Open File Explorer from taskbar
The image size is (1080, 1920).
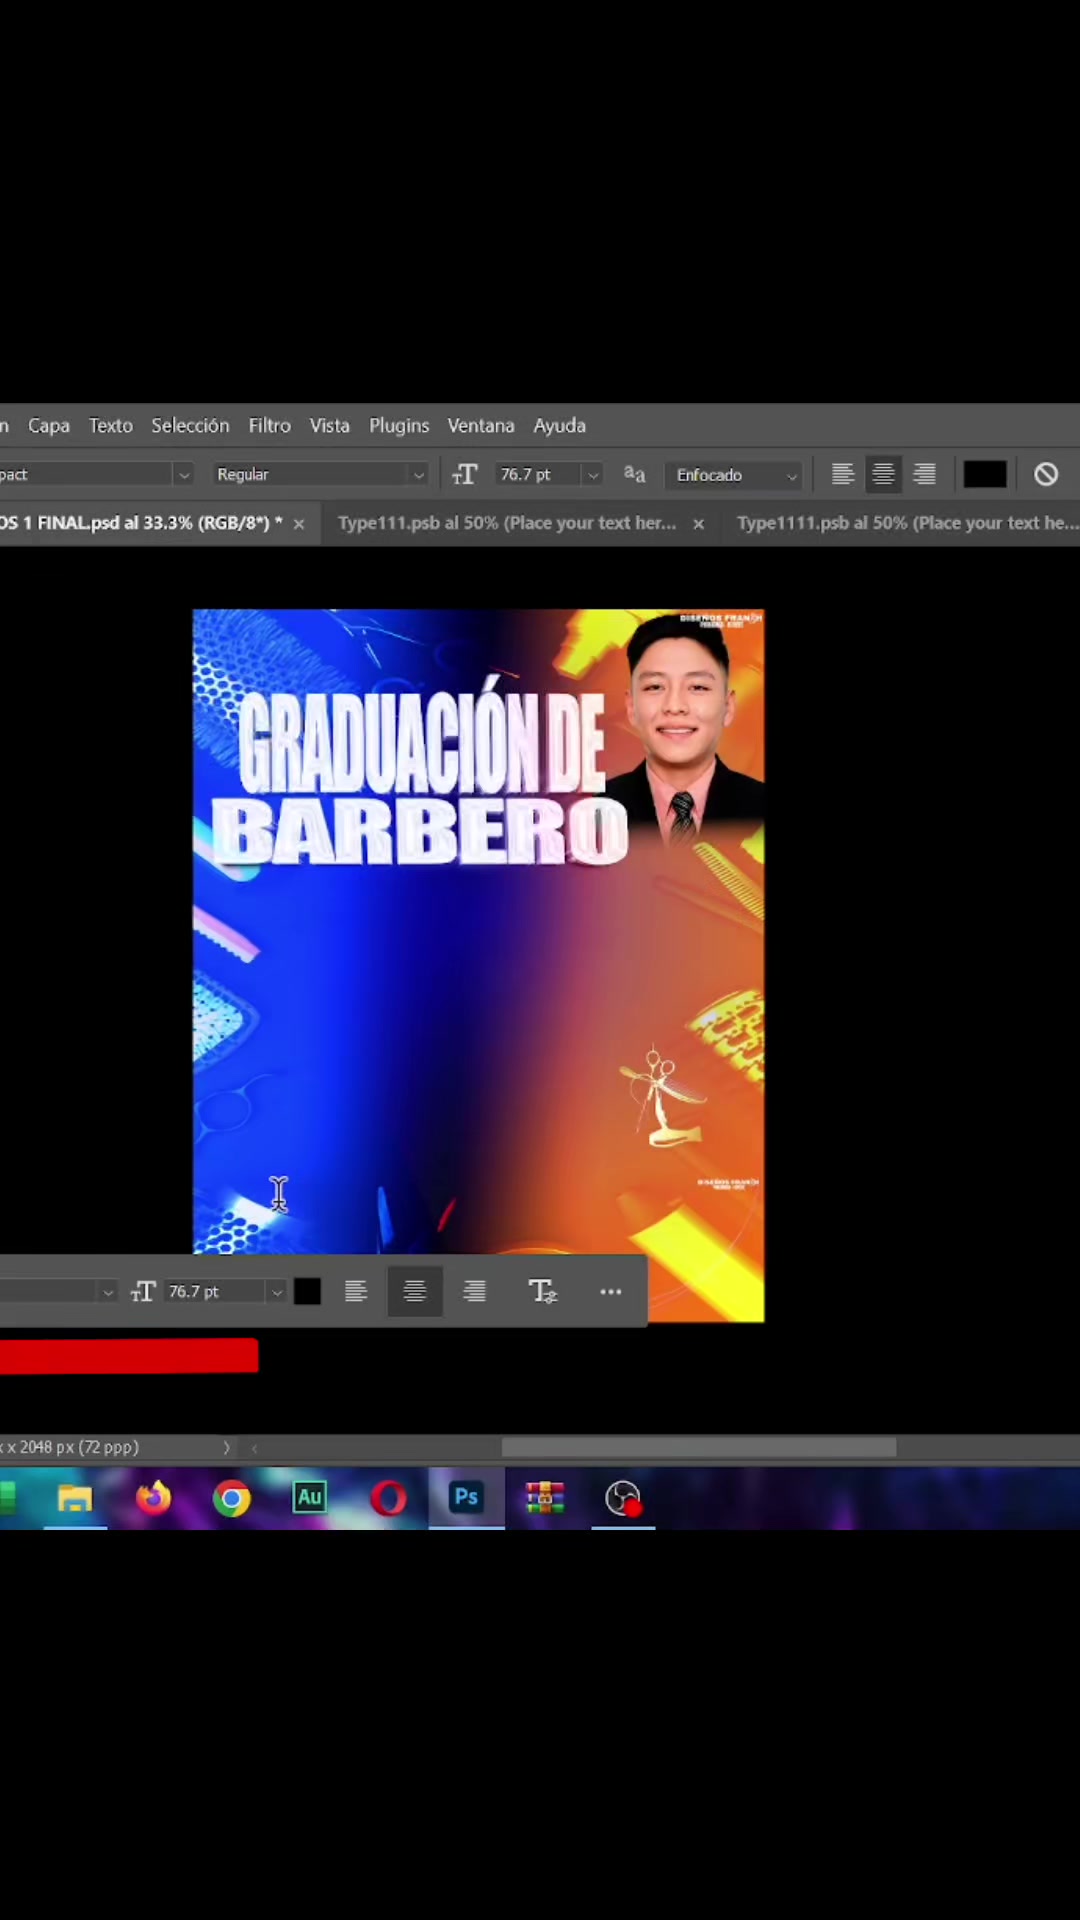coord(74,1498)
